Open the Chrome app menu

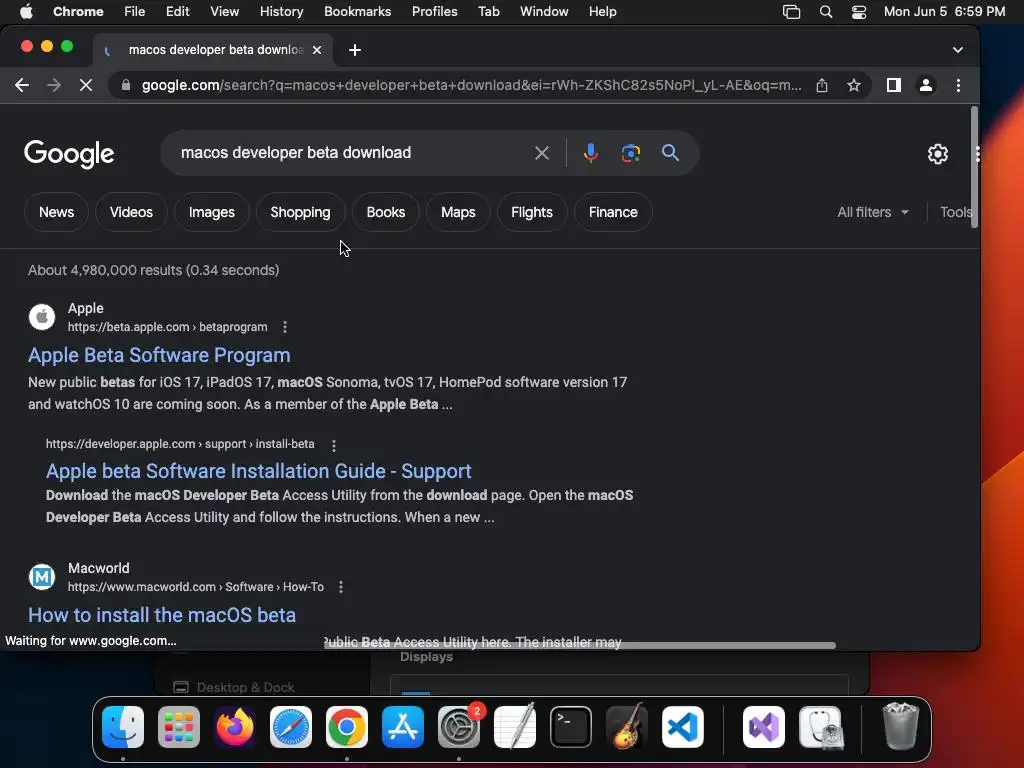pos(78,11)
